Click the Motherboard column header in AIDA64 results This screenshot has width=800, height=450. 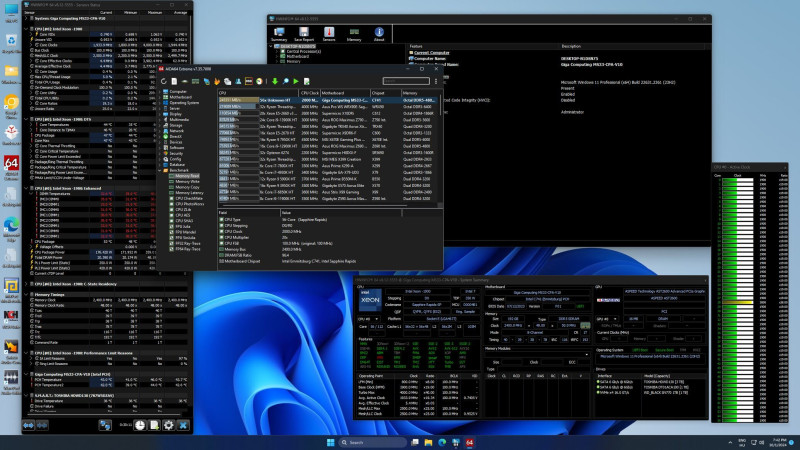click(345, 93)
